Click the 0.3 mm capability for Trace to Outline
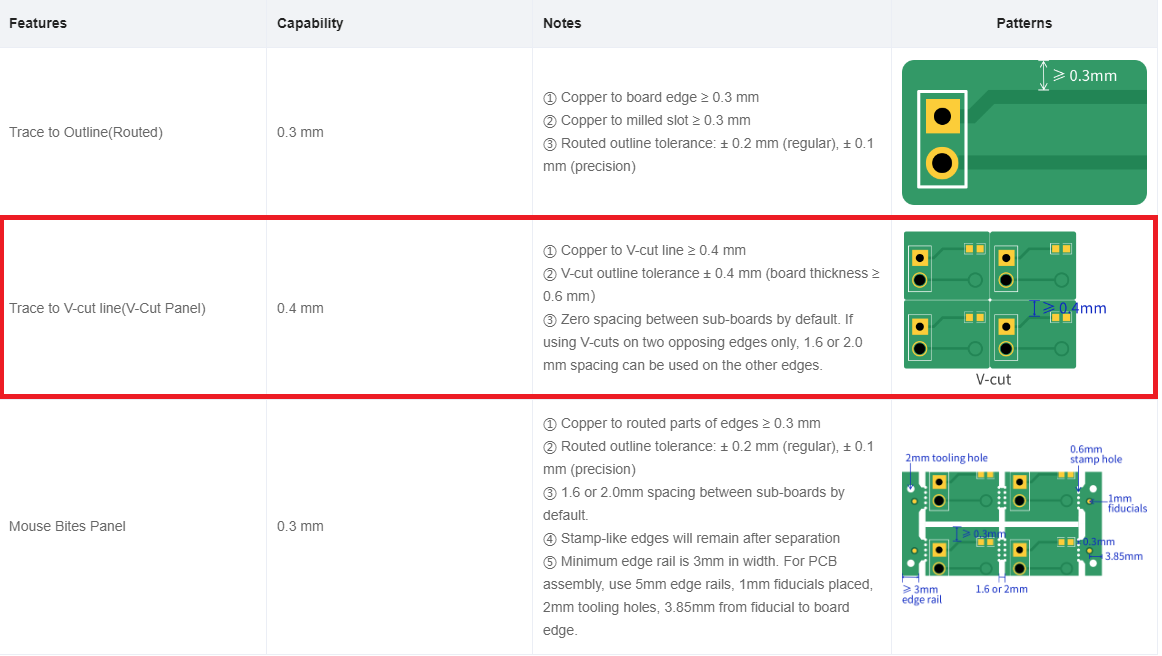The width and height of the screenshot is (1162, 656). 300,132
